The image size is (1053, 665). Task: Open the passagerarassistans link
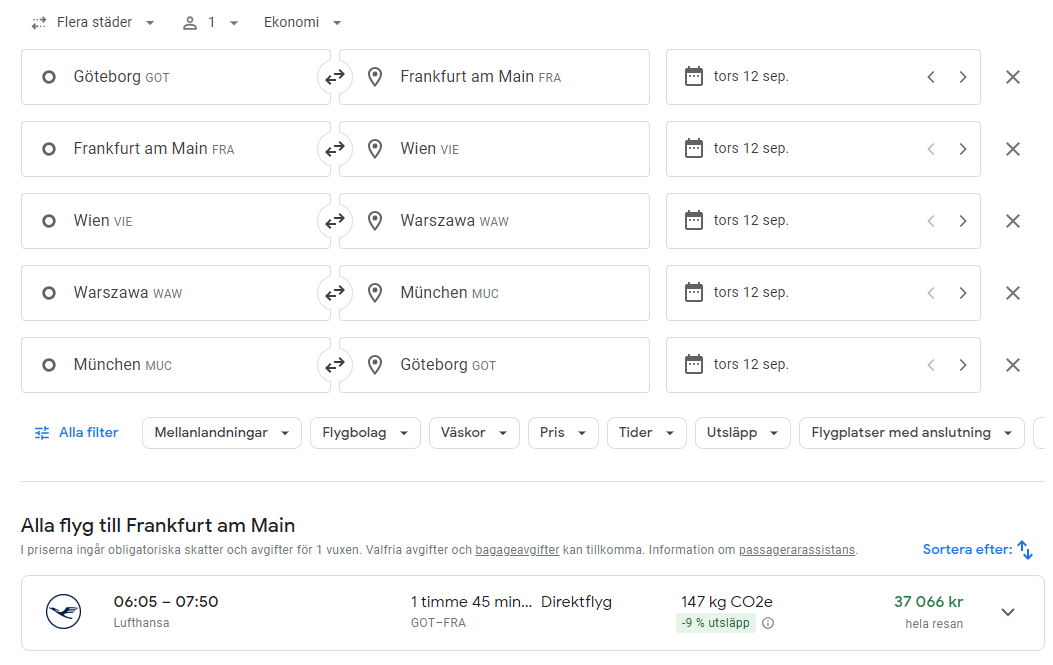pyautogui.click(x=797, y=550)
